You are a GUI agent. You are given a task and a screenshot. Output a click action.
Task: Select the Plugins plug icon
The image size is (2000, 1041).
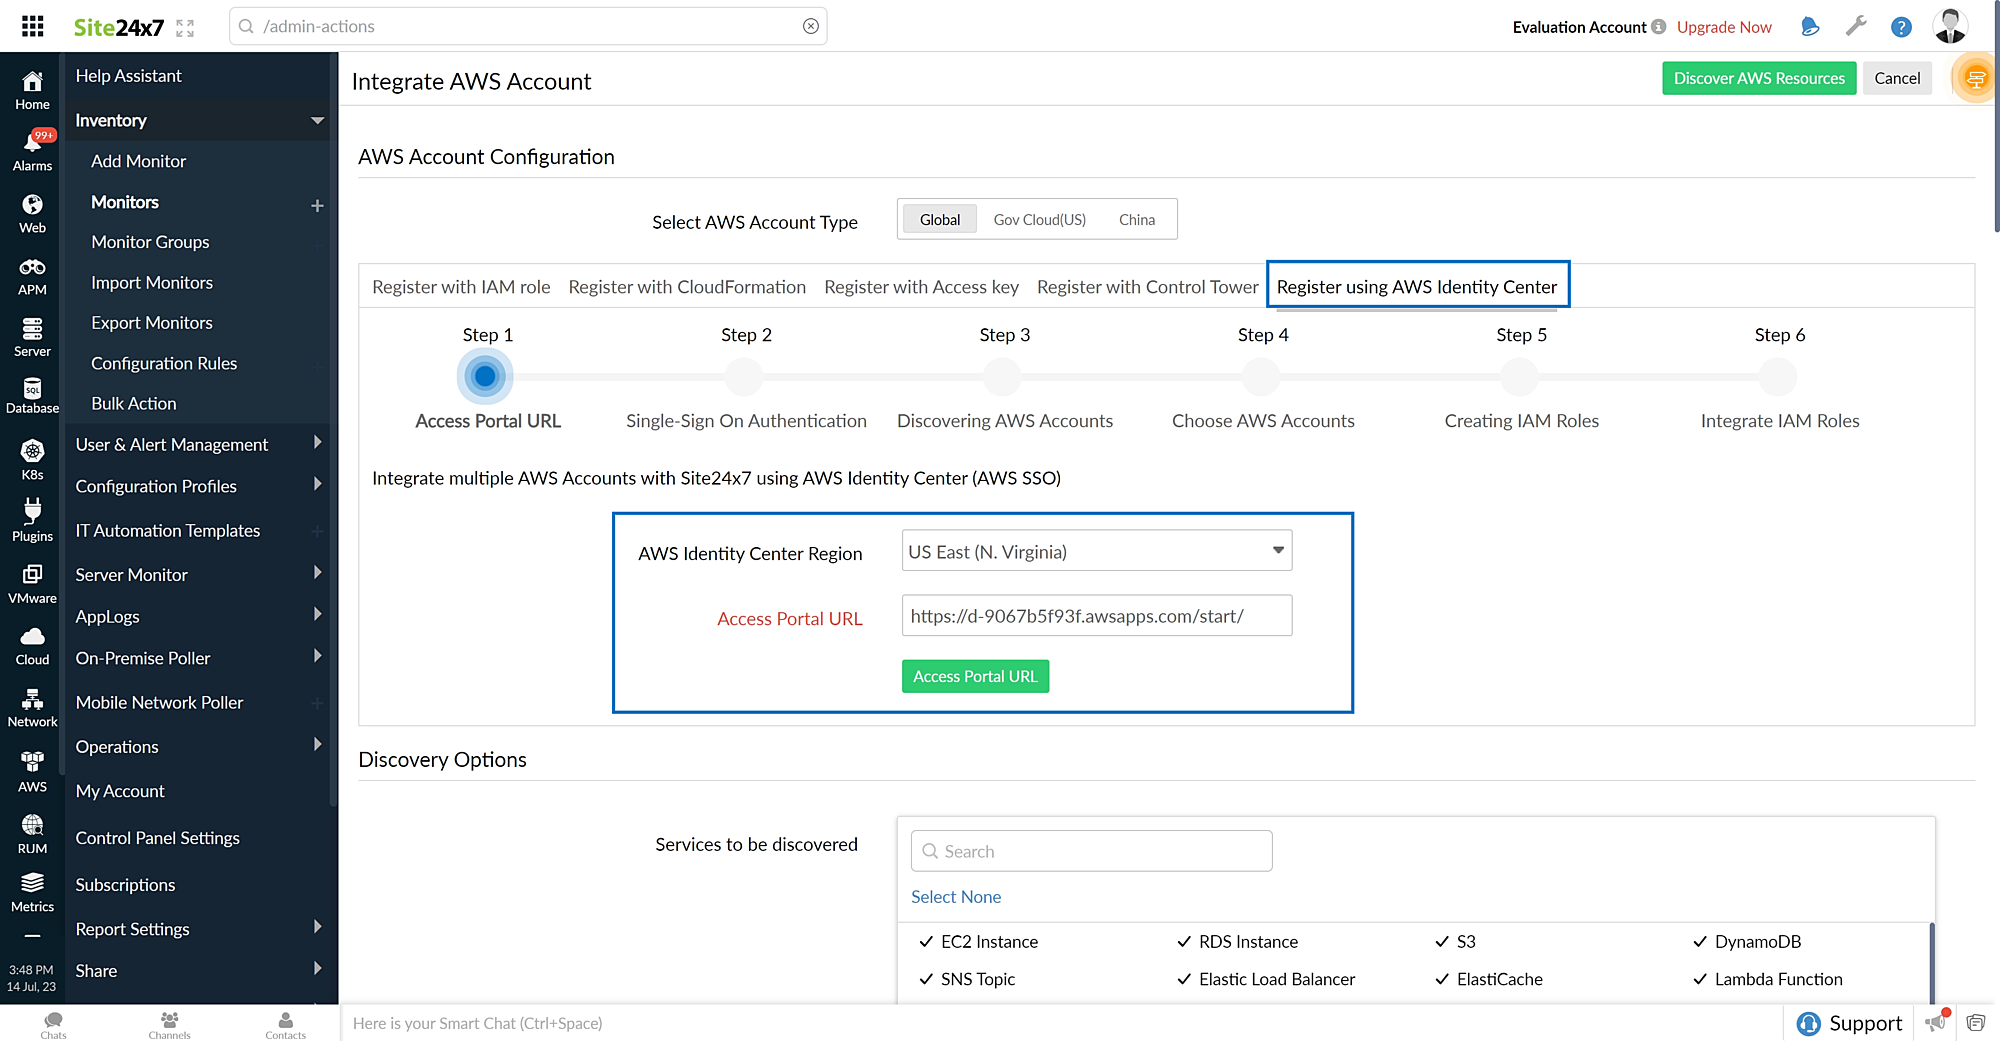(32, 511)
